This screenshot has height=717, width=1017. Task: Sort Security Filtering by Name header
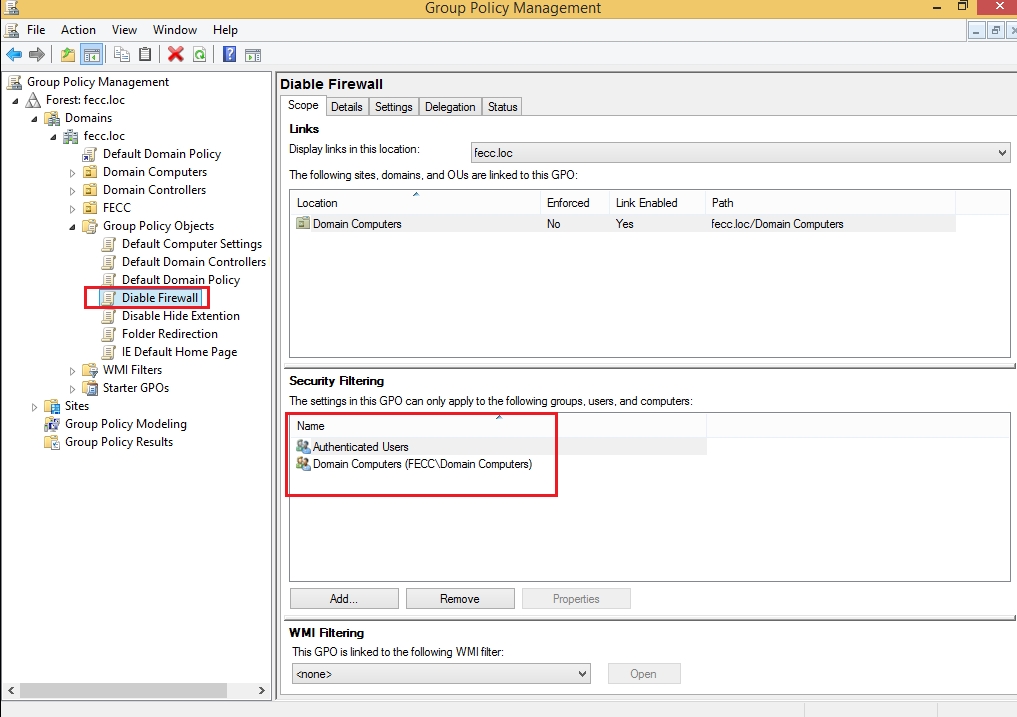(499, 426)
